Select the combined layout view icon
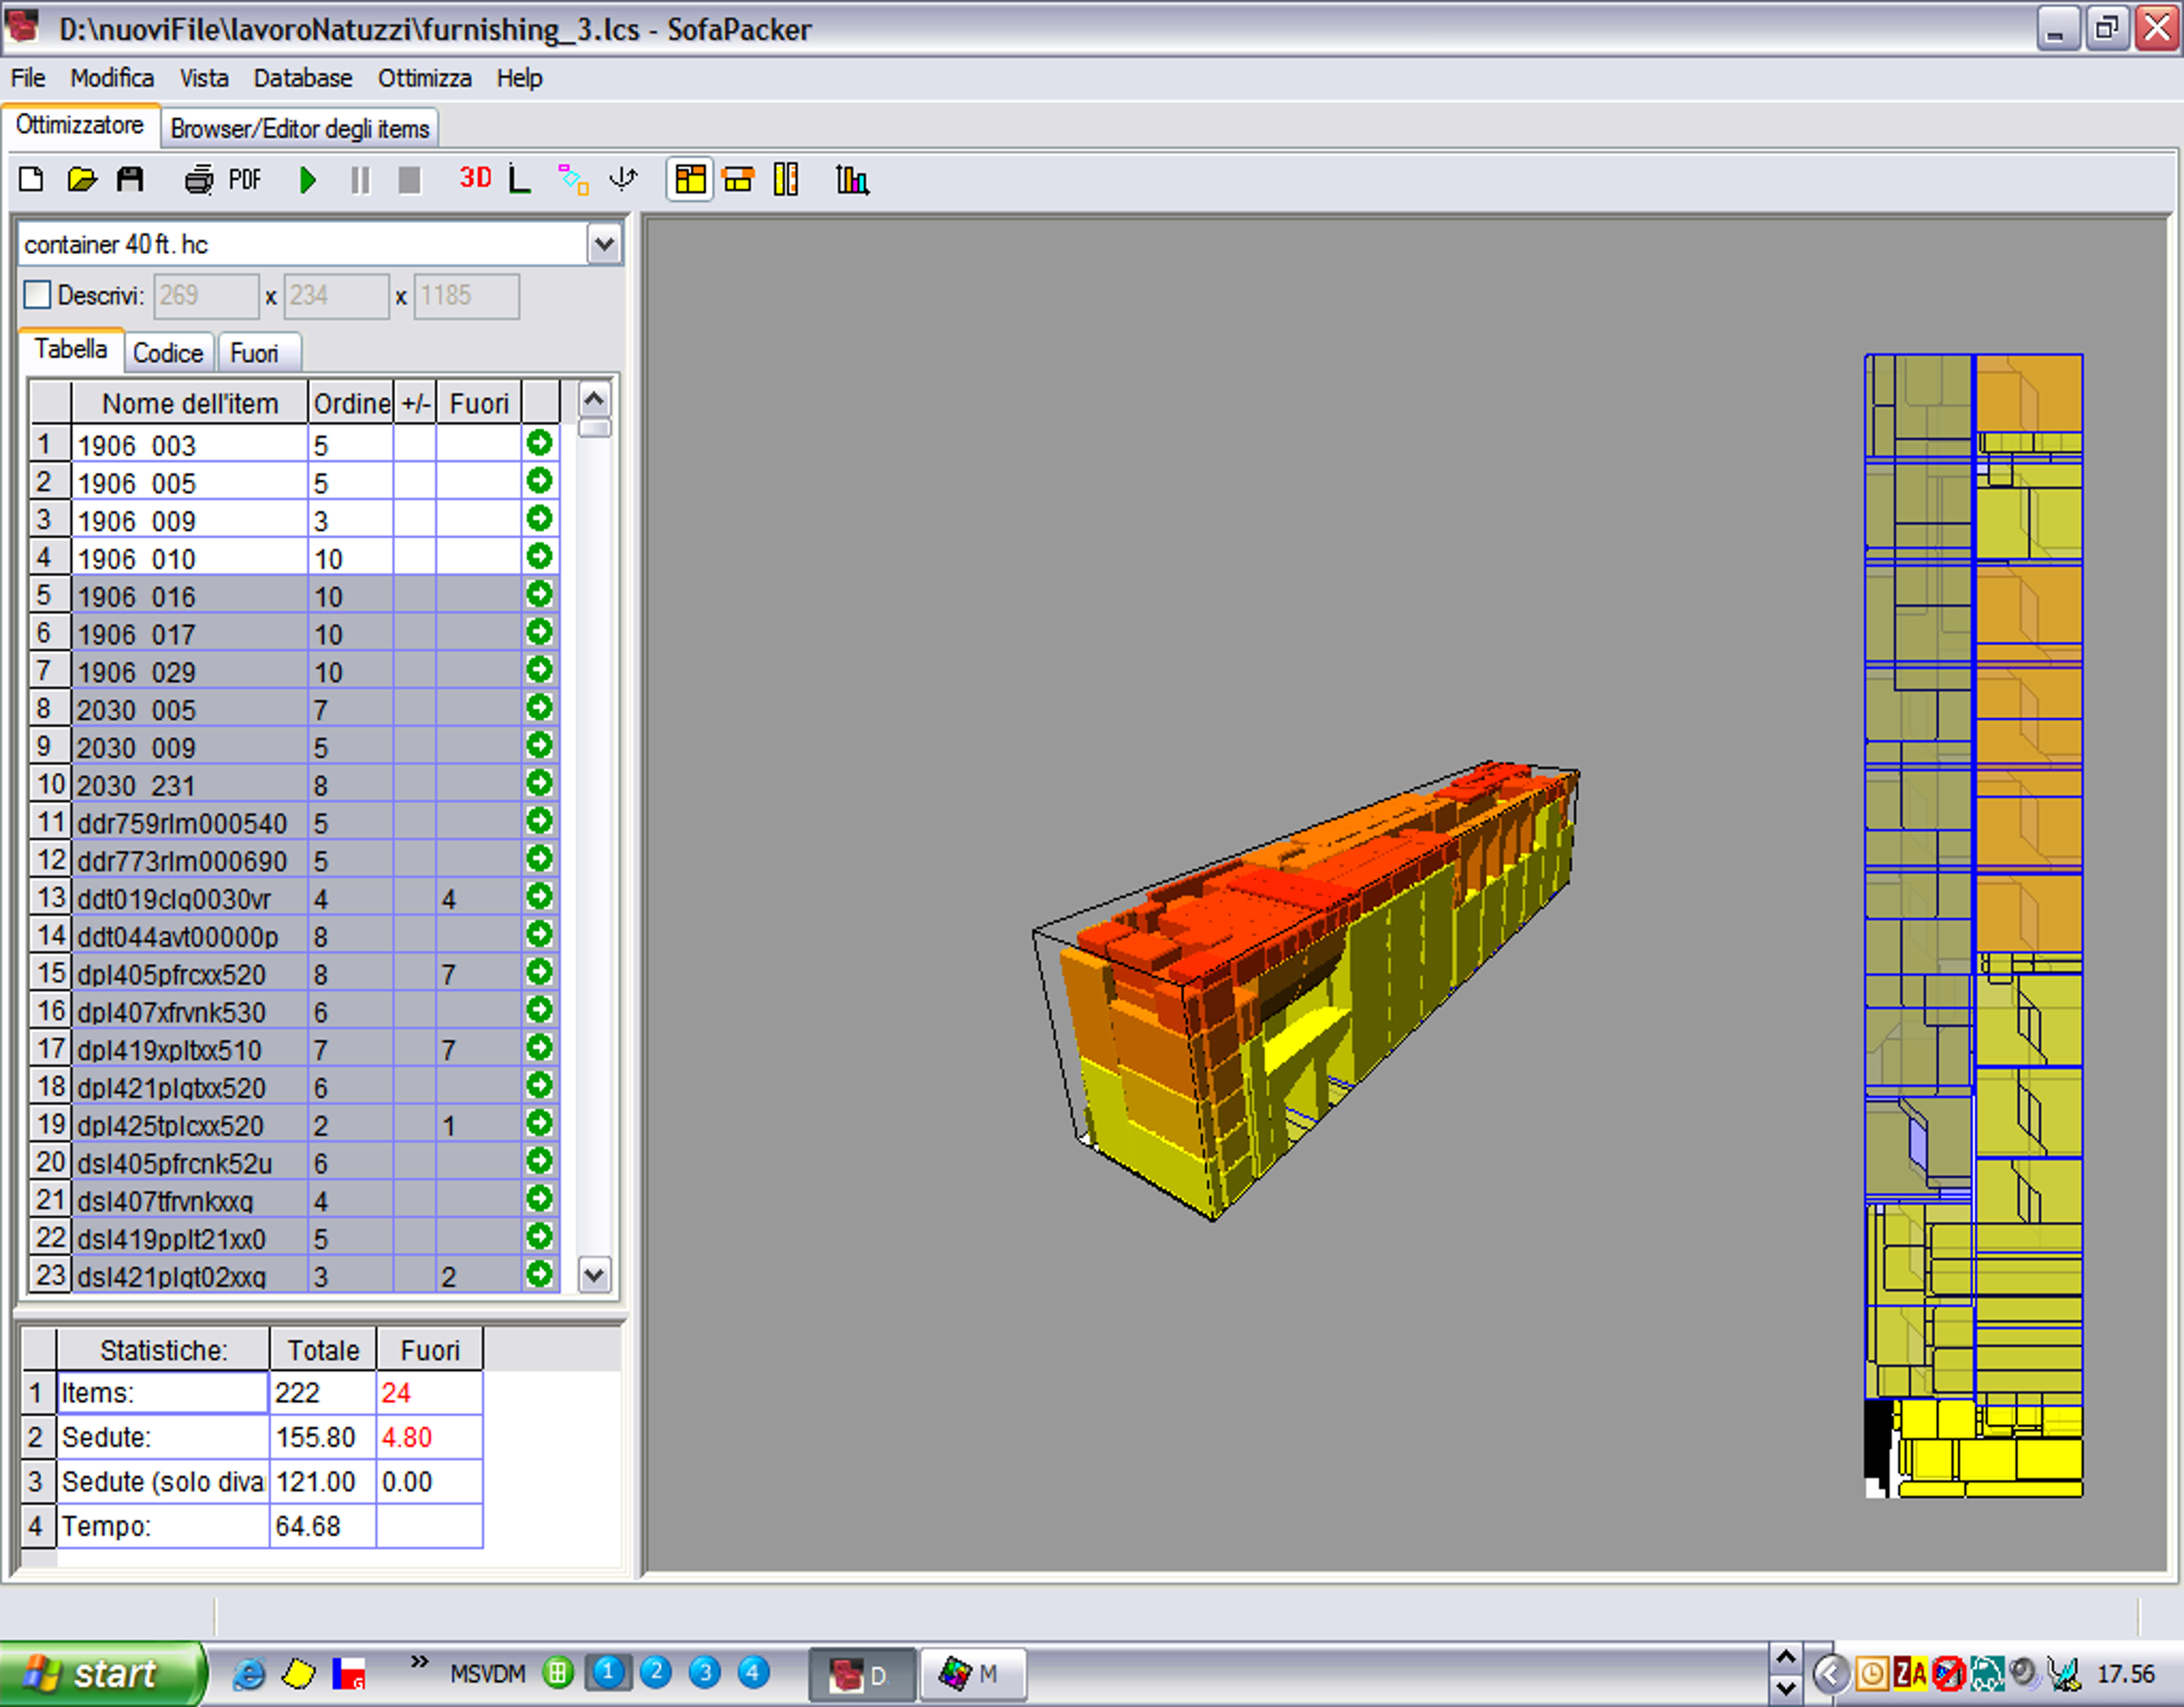The image size is (2184, 1707). click(x=690, y=180)
